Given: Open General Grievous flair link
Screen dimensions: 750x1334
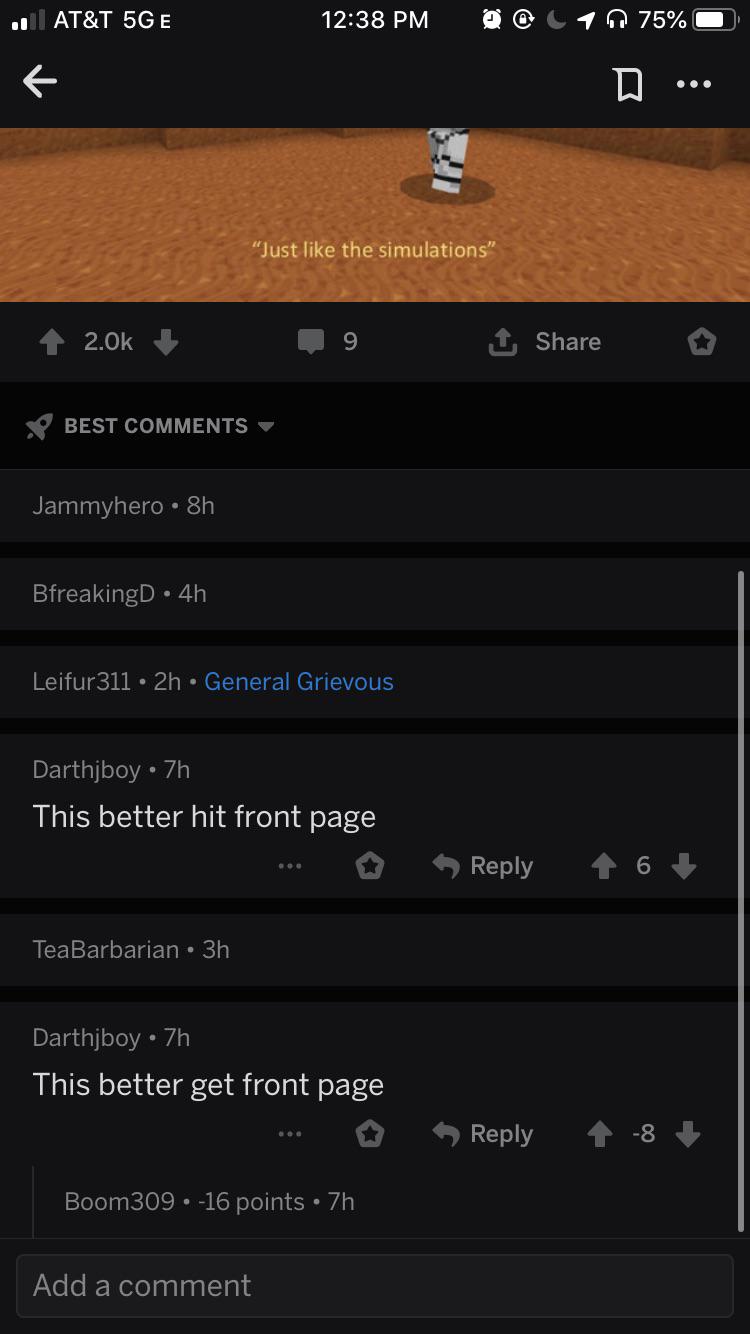Looking at the screenshot, I should click(298, 681).
